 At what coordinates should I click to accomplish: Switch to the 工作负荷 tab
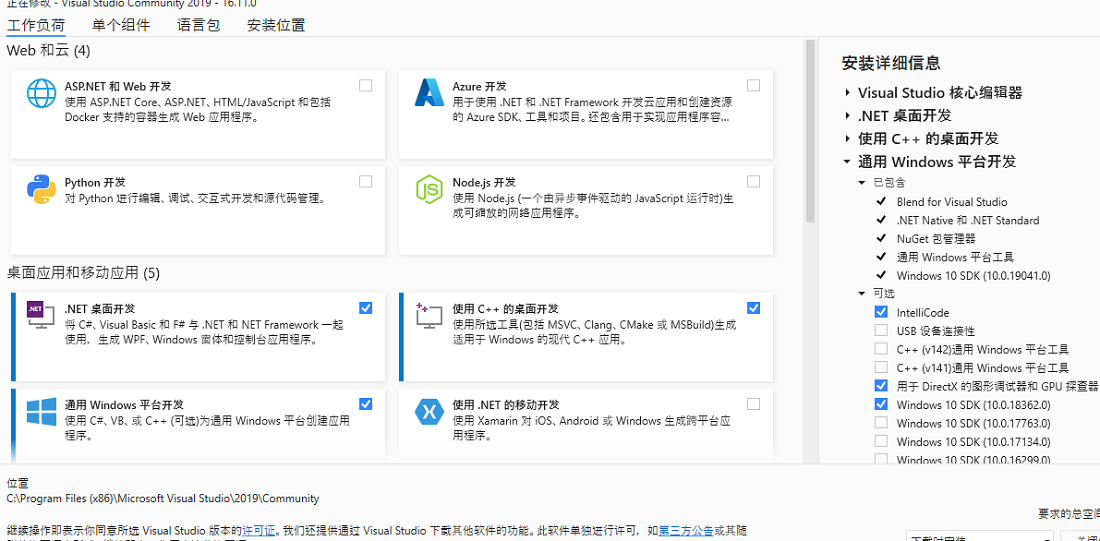pos(36,26)
